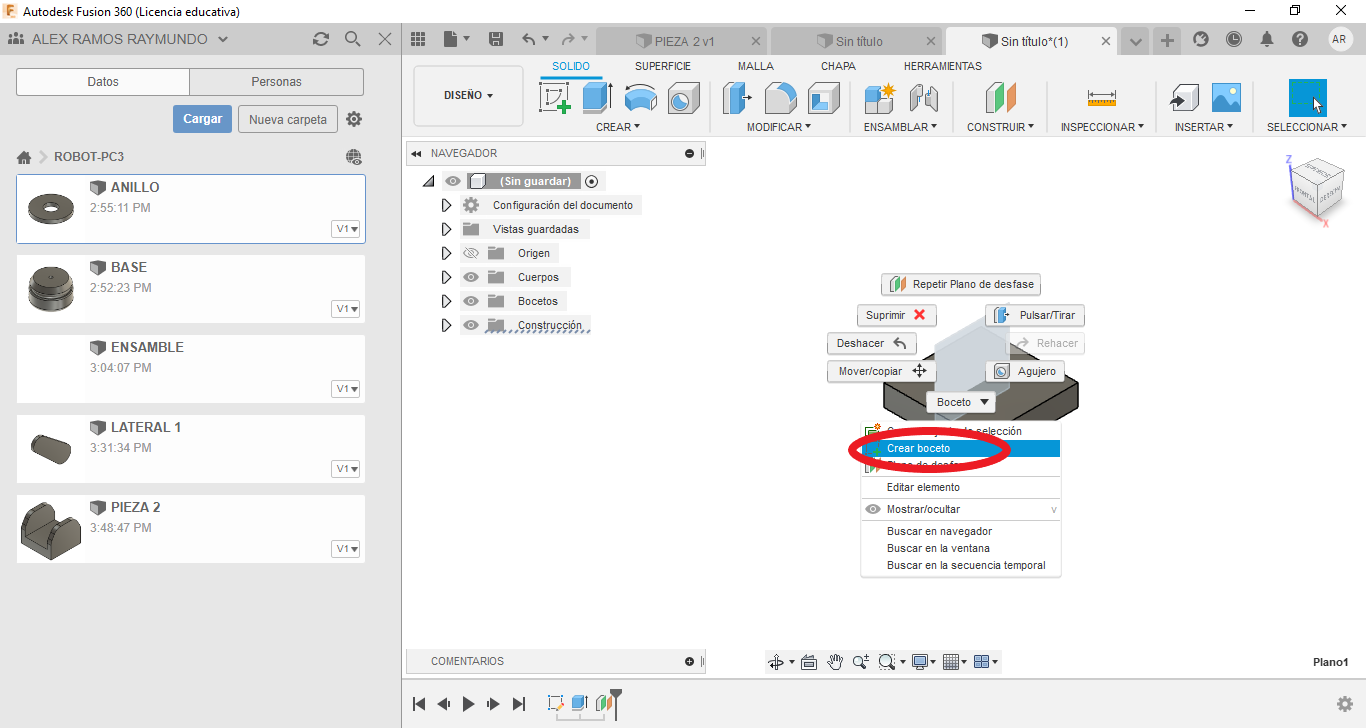Open the CREAR dropdown menu
Image resolution: width=1366 pixels, height=728 pixels.
click(x=618, y=127)
